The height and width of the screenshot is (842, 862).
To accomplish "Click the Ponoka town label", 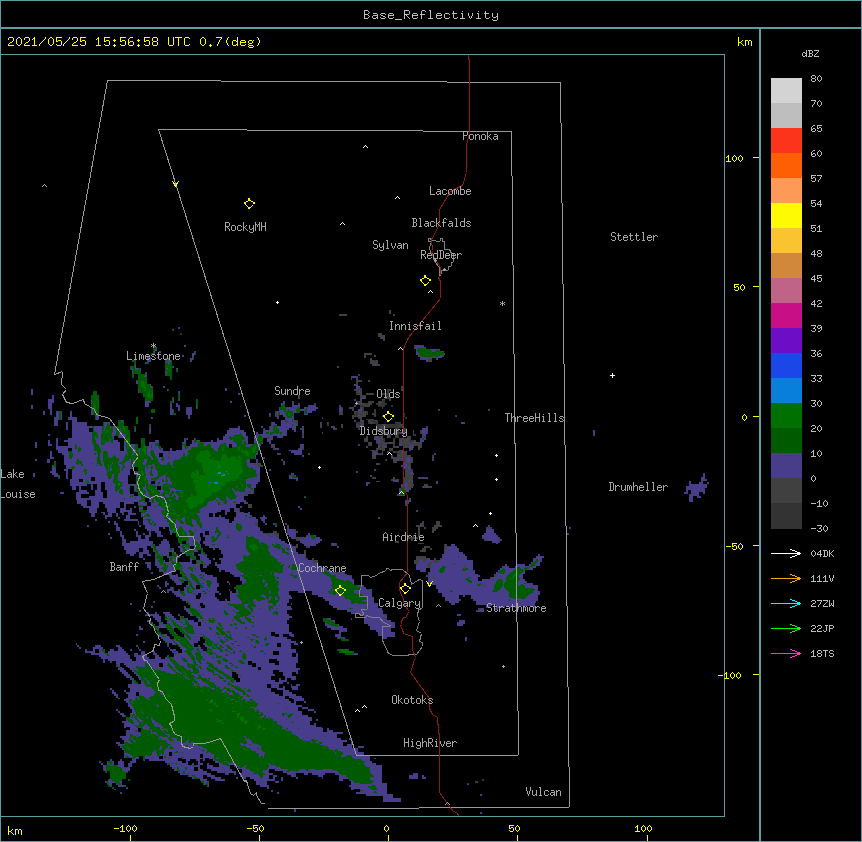I will click(x=480, y=136).
